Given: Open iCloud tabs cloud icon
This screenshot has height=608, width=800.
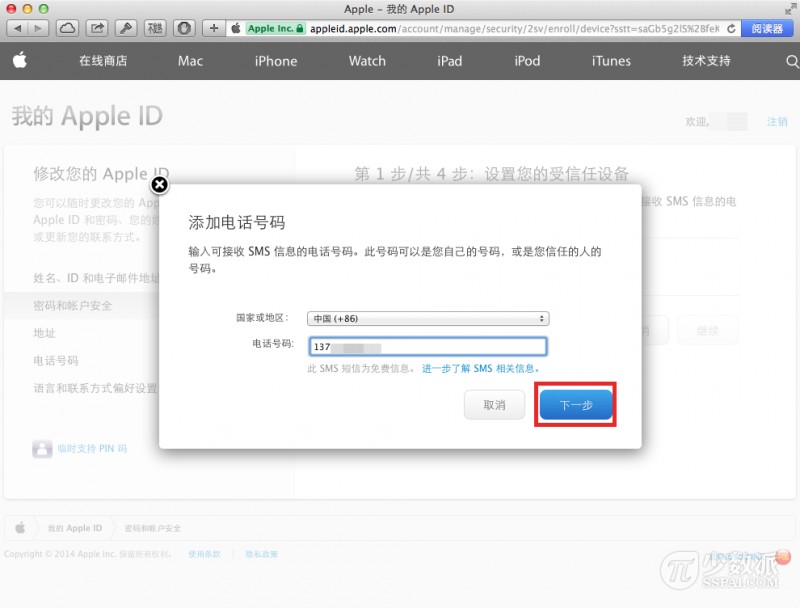Looking at the screenshot, I should (67, 28).
